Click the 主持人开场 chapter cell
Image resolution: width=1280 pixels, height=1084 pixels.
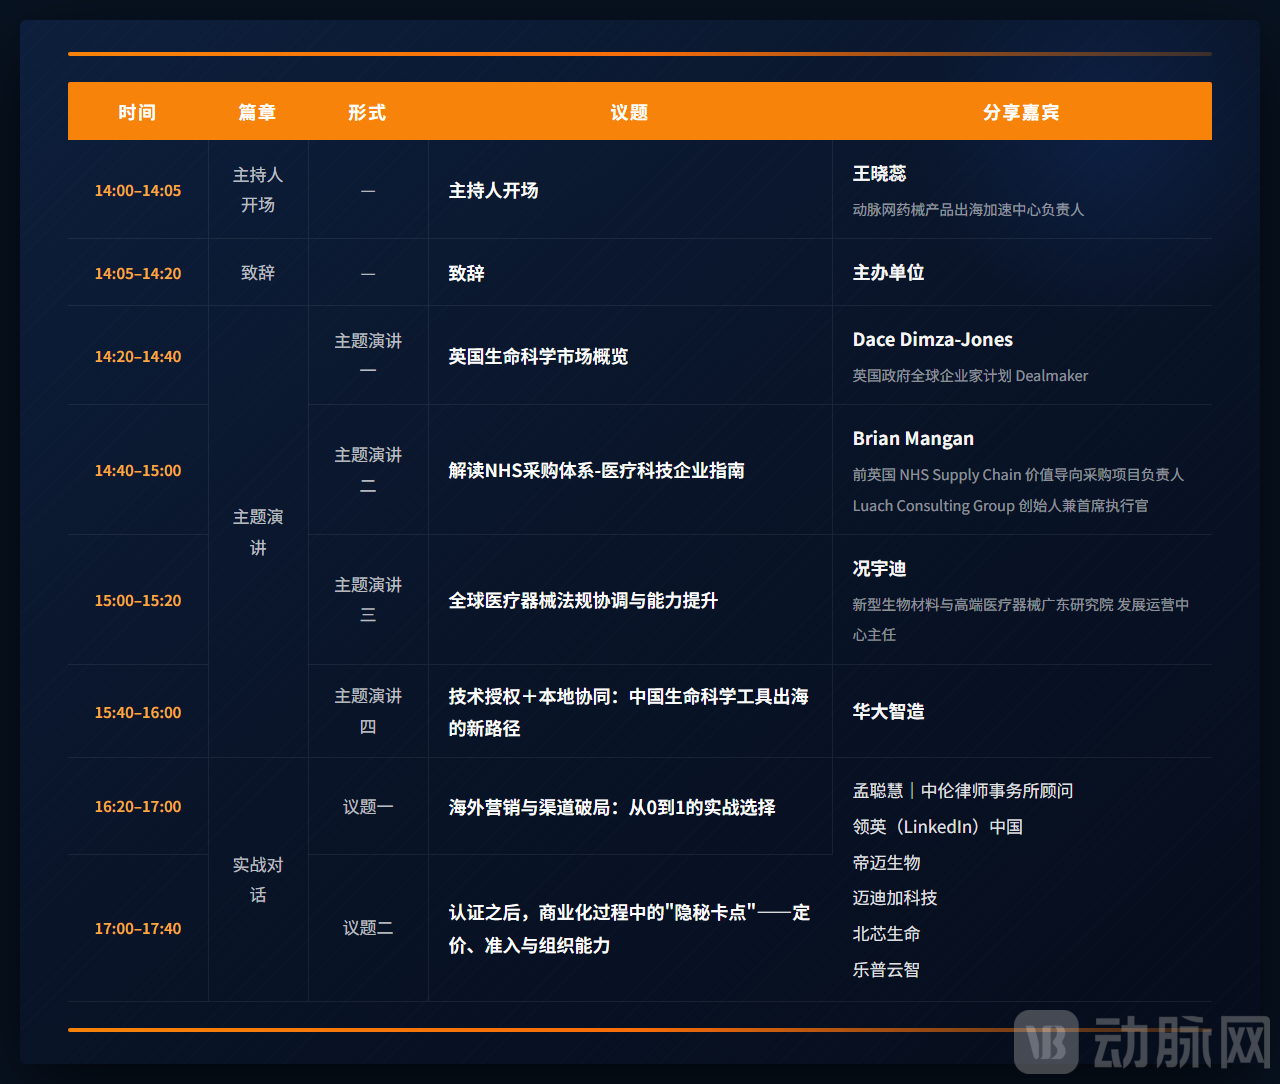click(258, 189)
